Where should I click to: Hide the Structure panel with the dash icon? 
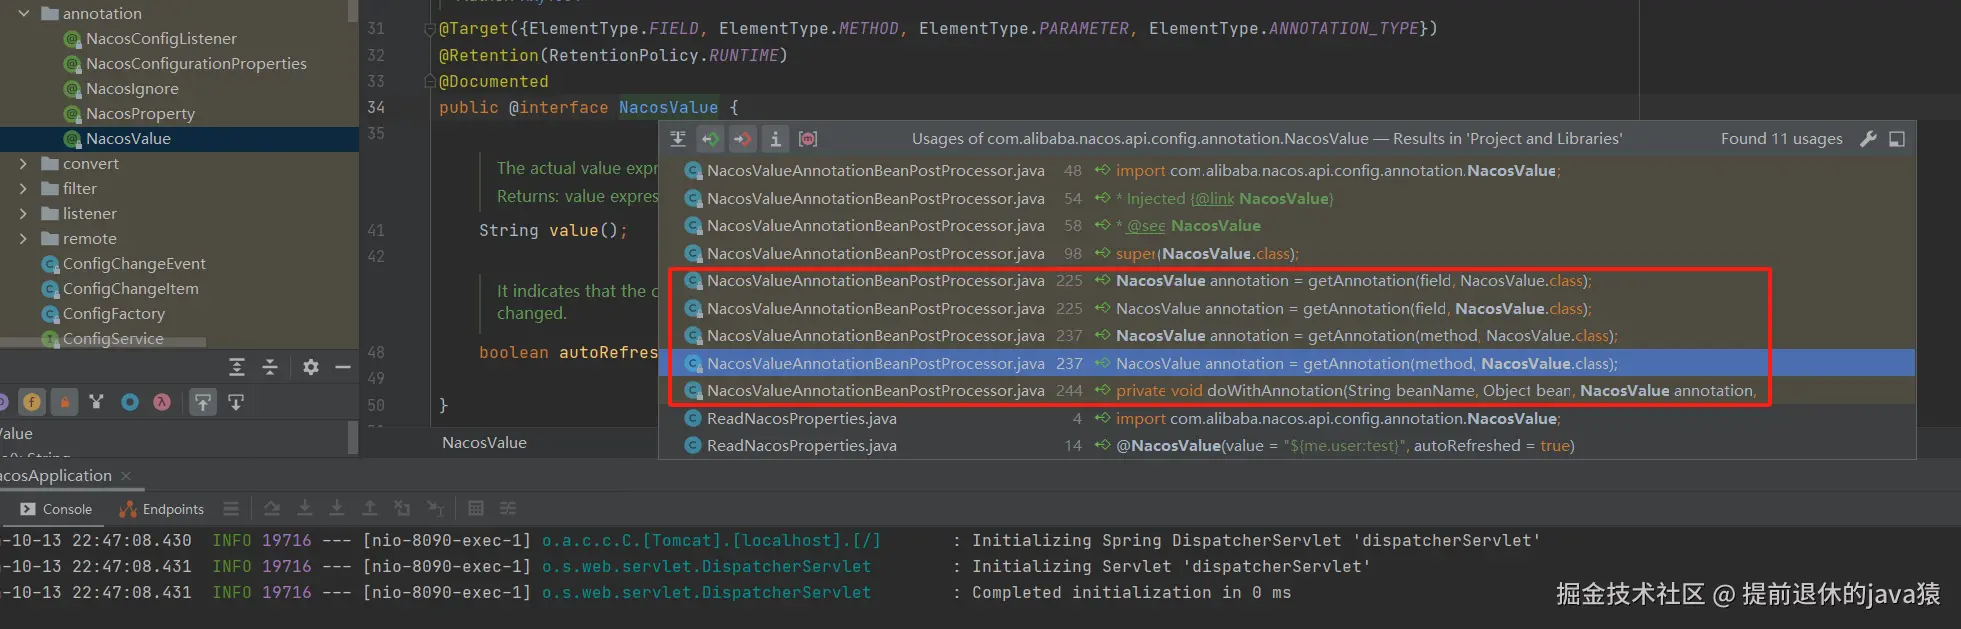point(343,367)
